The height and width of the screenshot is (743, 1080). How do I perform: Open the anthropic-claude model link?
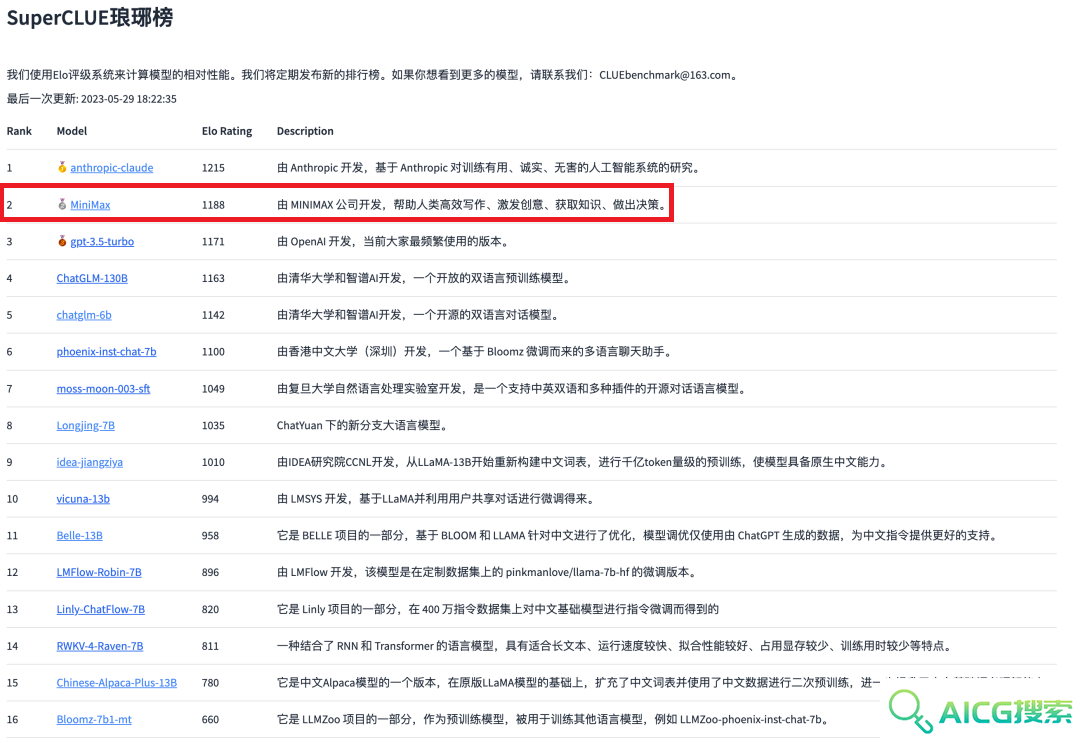coord(112,167)
